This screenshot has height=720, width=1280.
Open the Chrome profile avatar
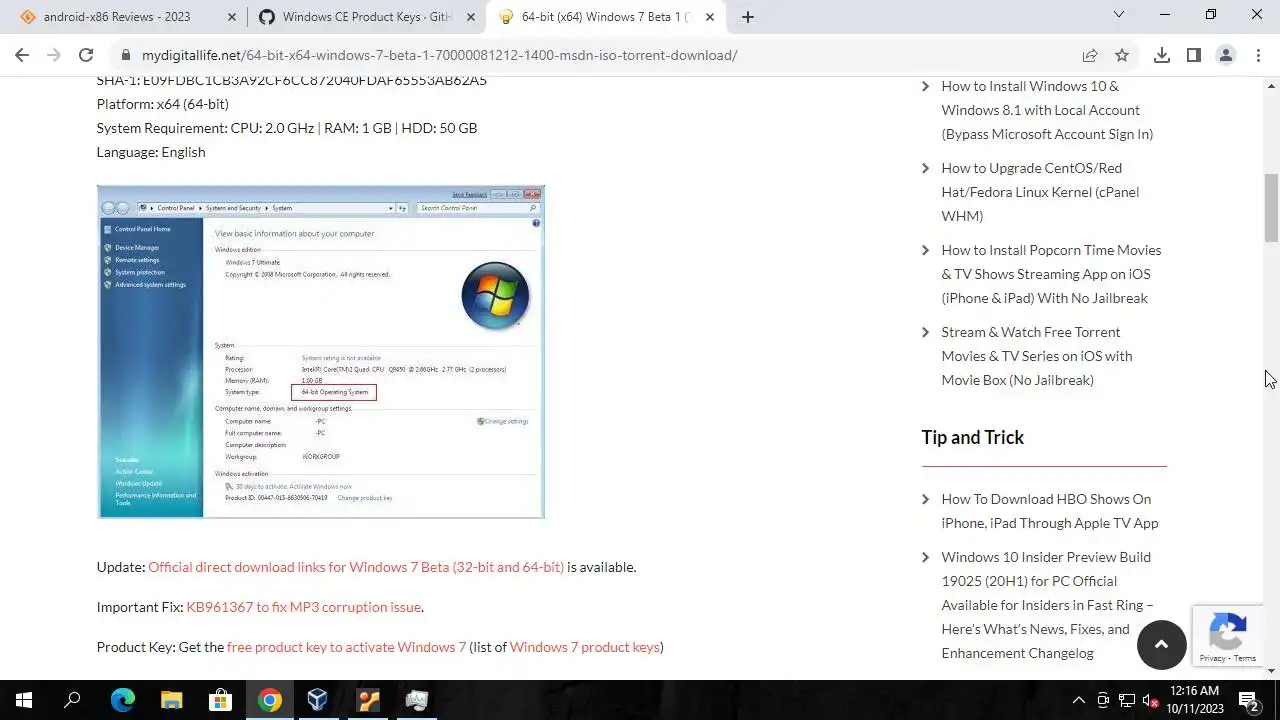[x=1226, y=55]
